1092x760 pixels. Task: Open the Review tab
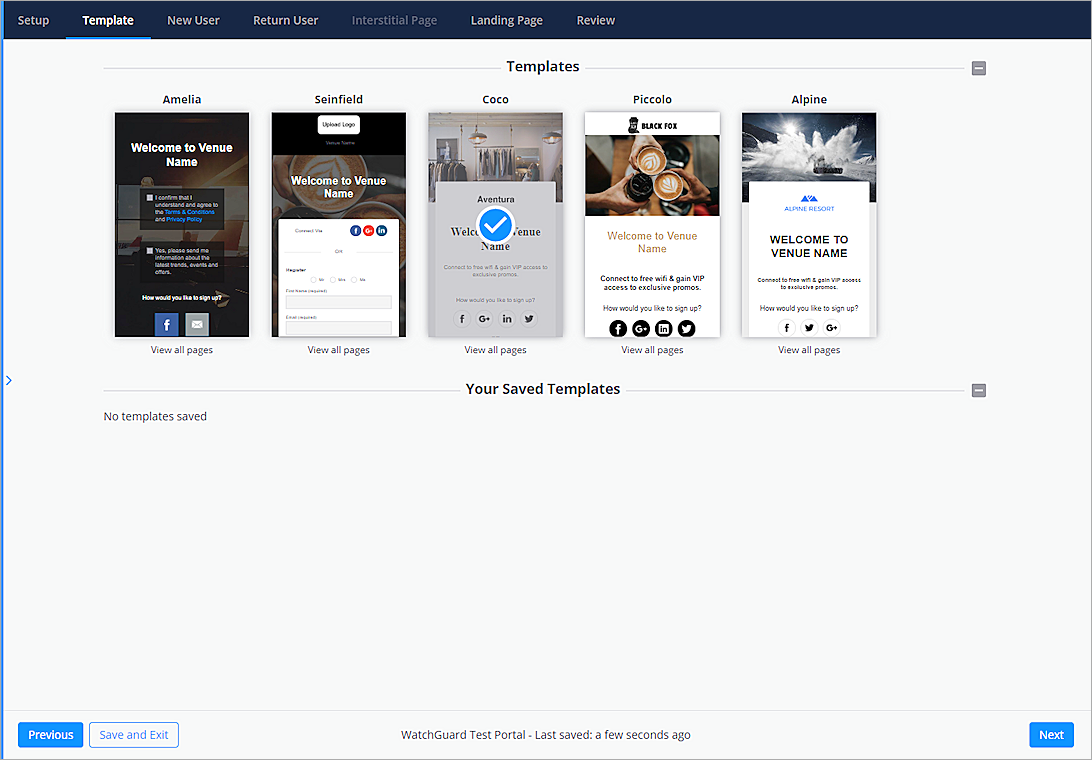point(595,19)
